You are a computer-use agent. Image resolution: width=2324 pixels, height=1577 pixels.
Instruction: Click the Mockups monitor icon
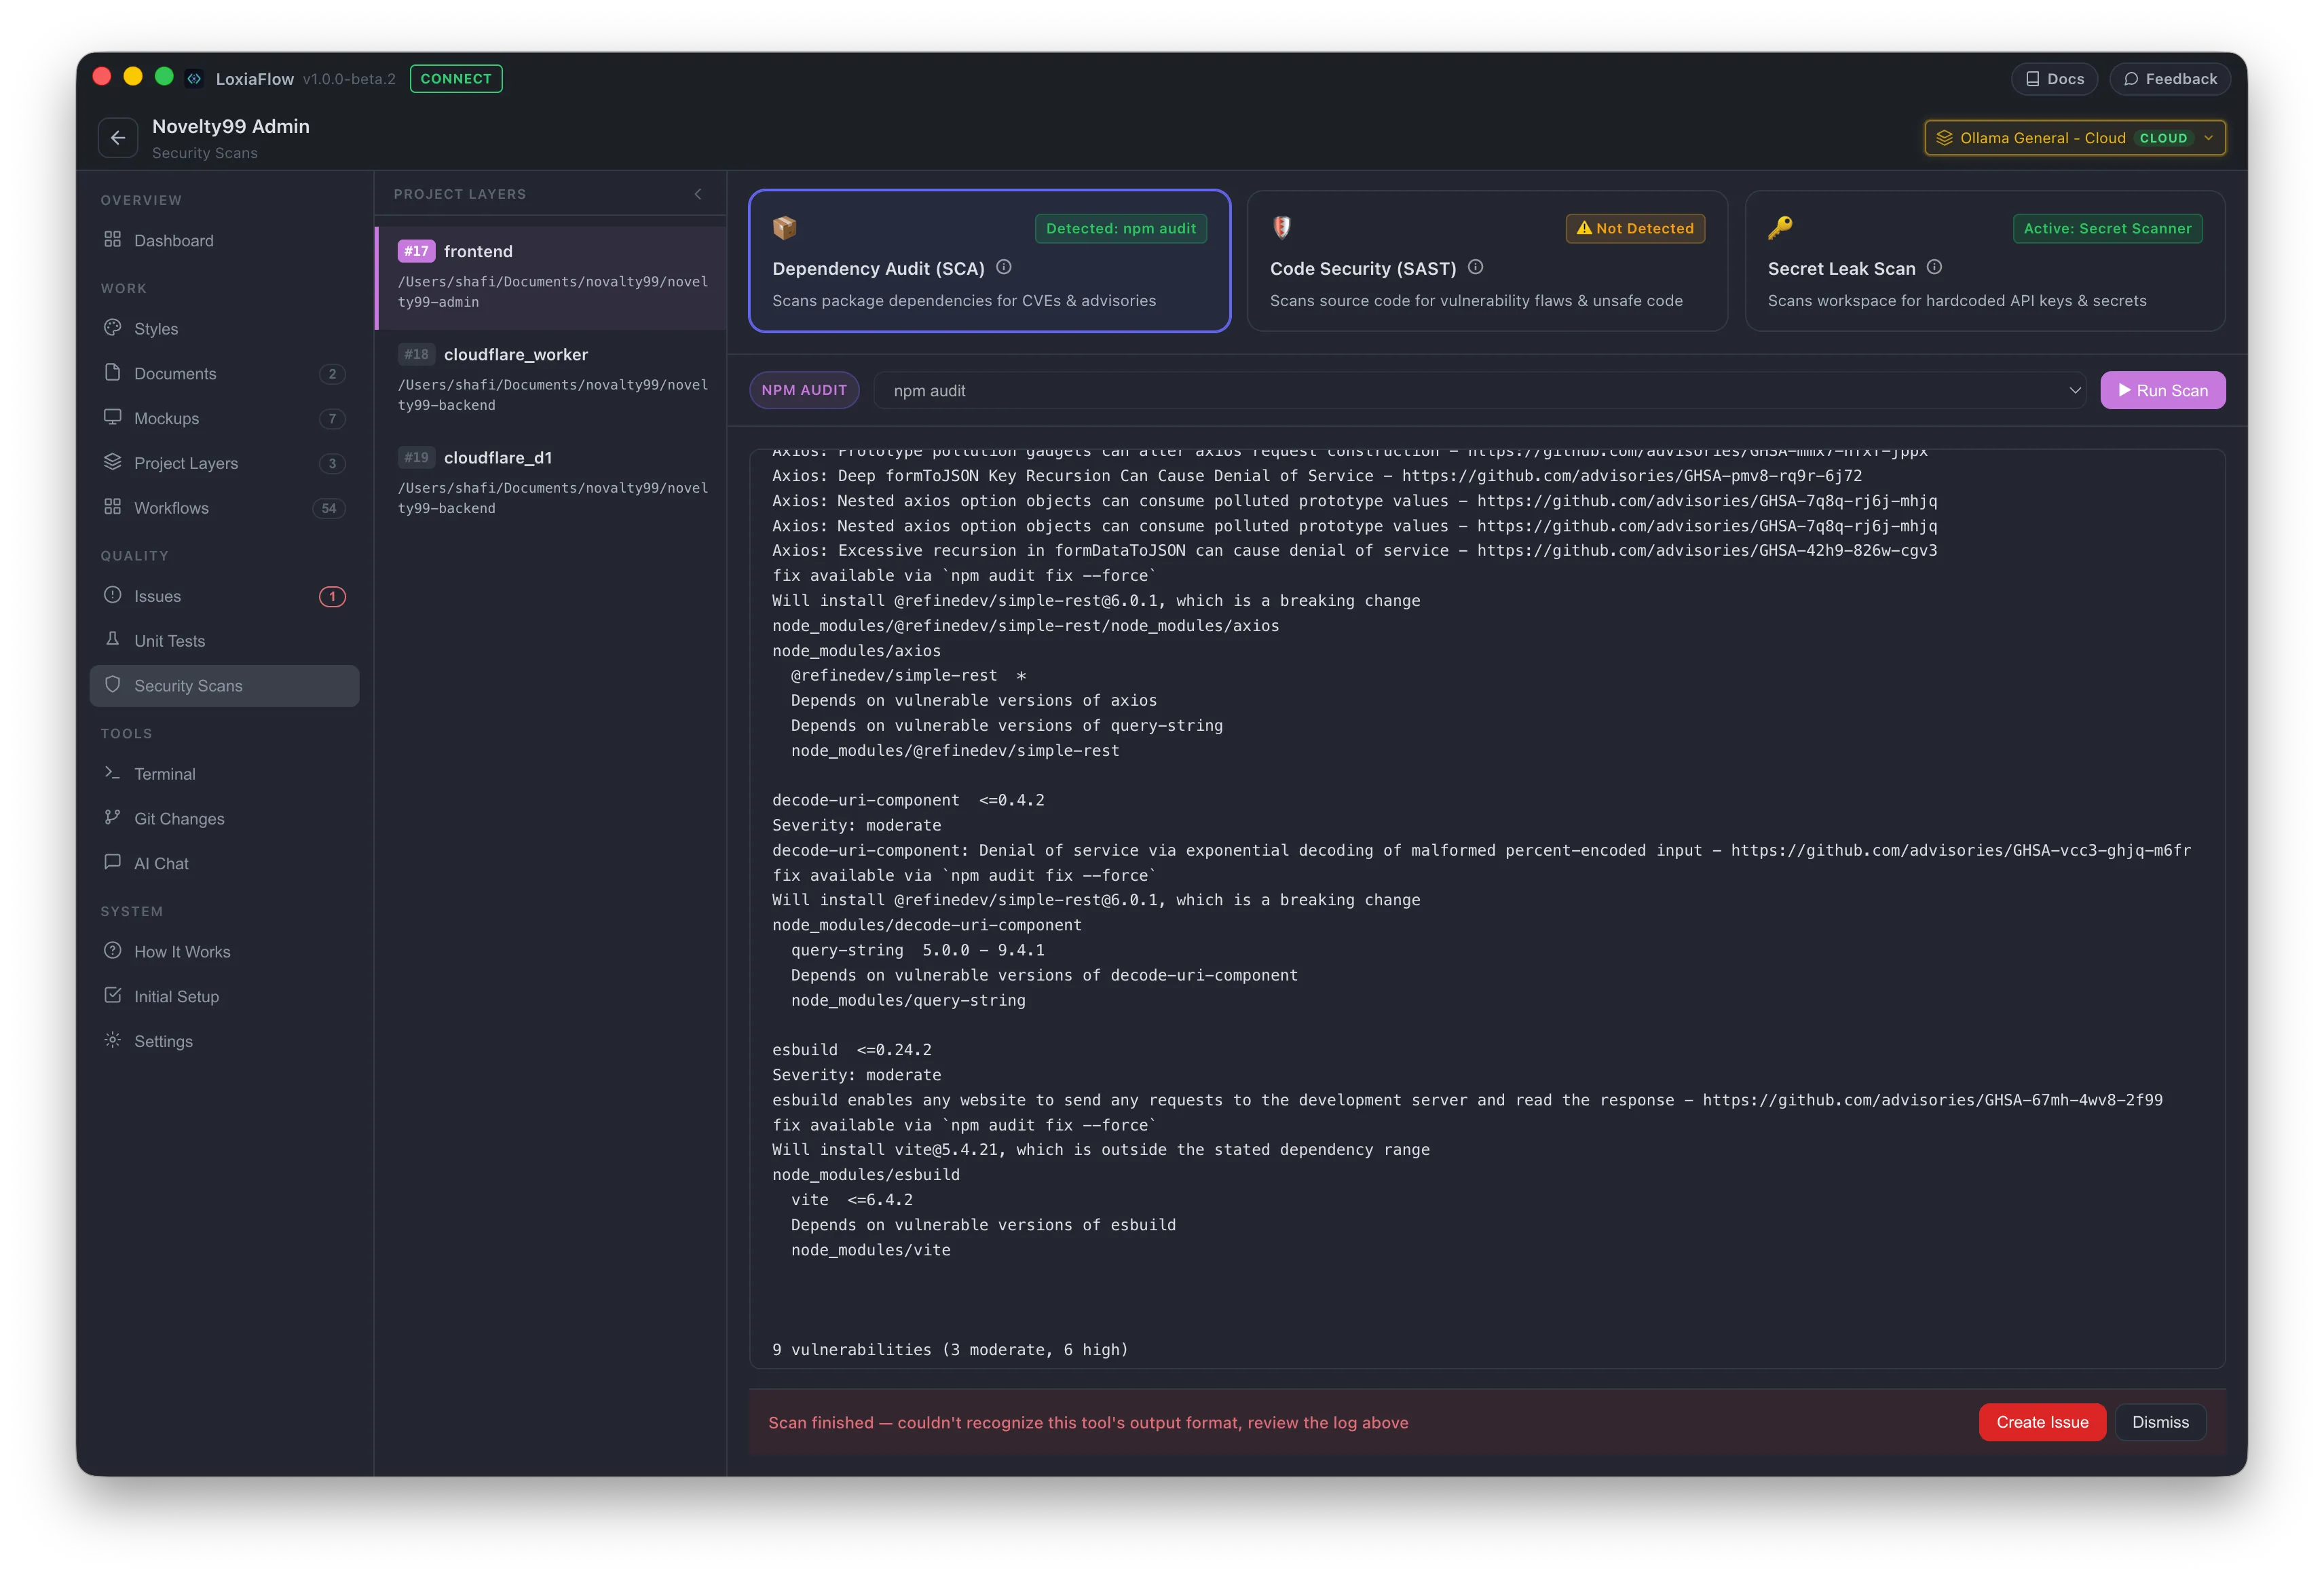(x=113, y=417)
